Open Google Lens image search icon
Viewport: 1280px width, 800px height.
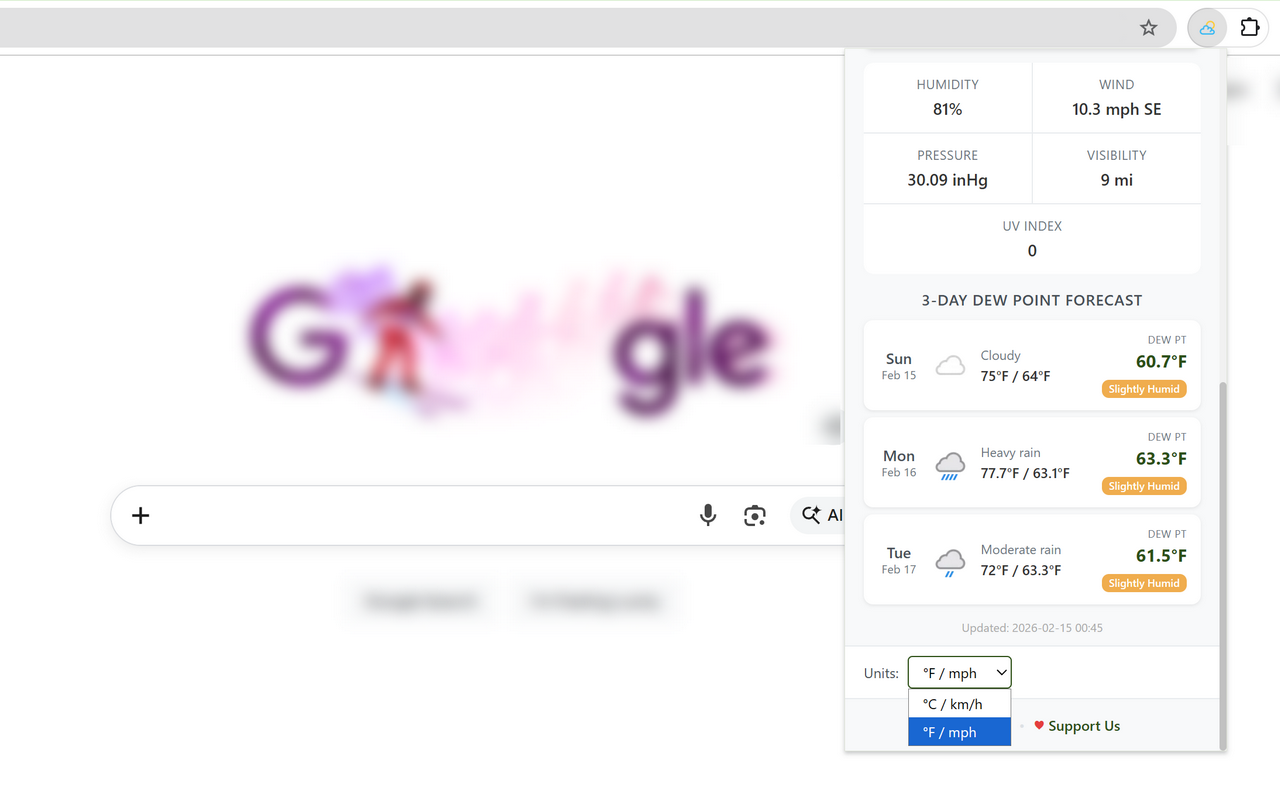[755, 515]
